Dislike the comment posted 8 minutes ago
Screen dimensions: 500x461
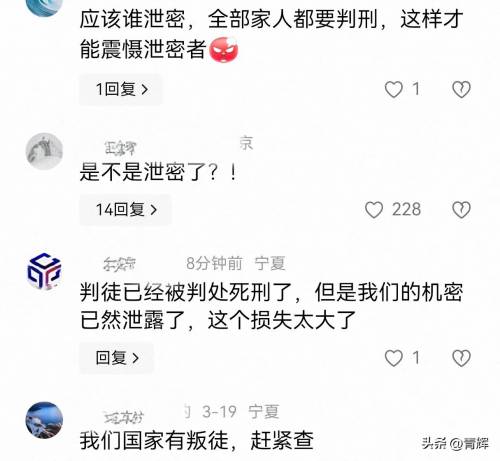(461, 358)
